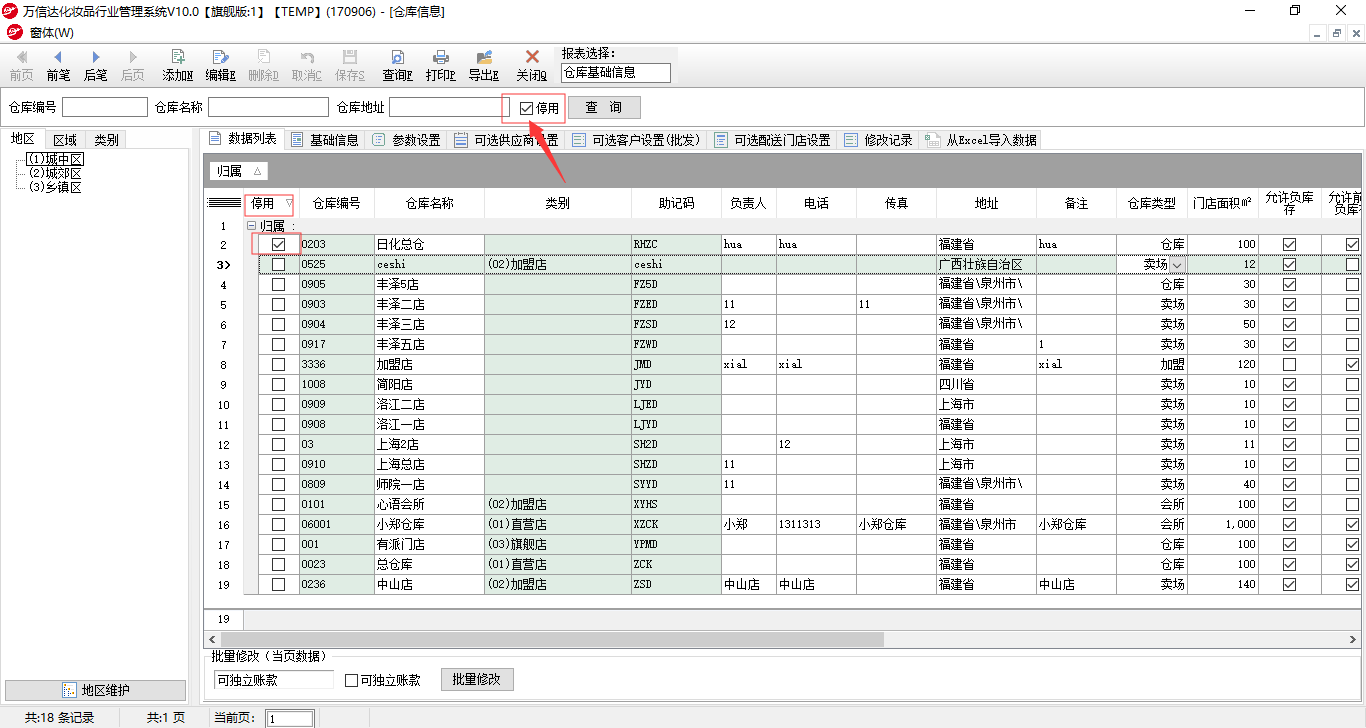Check 停用 box for 加盟店 3336 row

(x=278, y=364)
